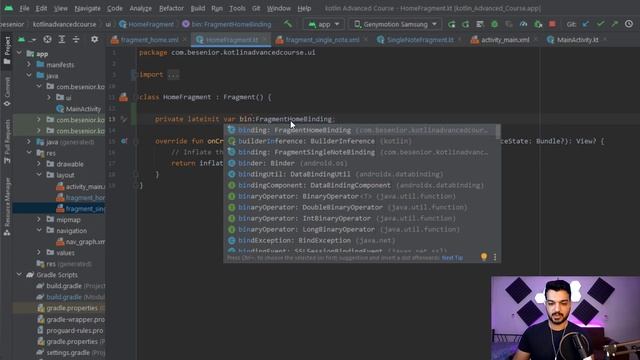Open the Tools menu
The image size is (640, 360).
click(237, 8)
